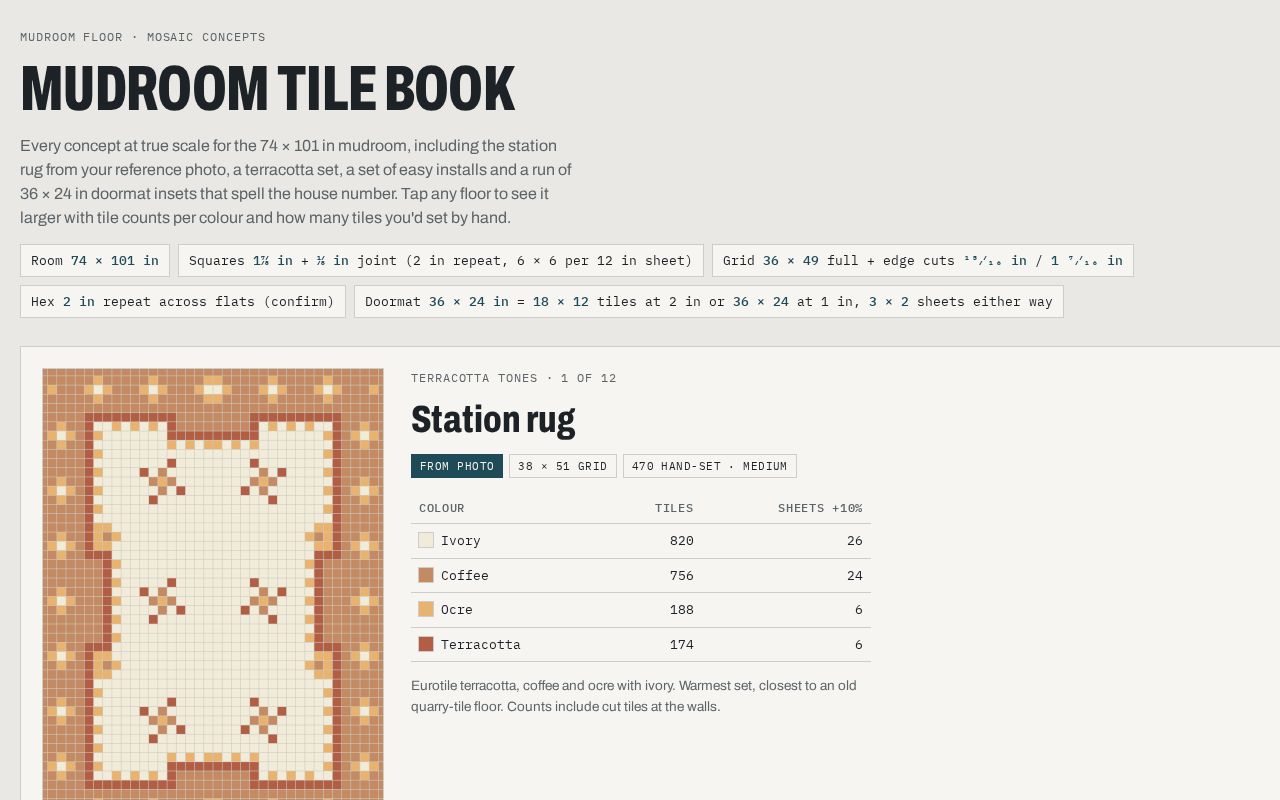Click the Eurotile terracotta description paragraph
The width and height of the screenshot is (1280, 800).
coord(634,696)
